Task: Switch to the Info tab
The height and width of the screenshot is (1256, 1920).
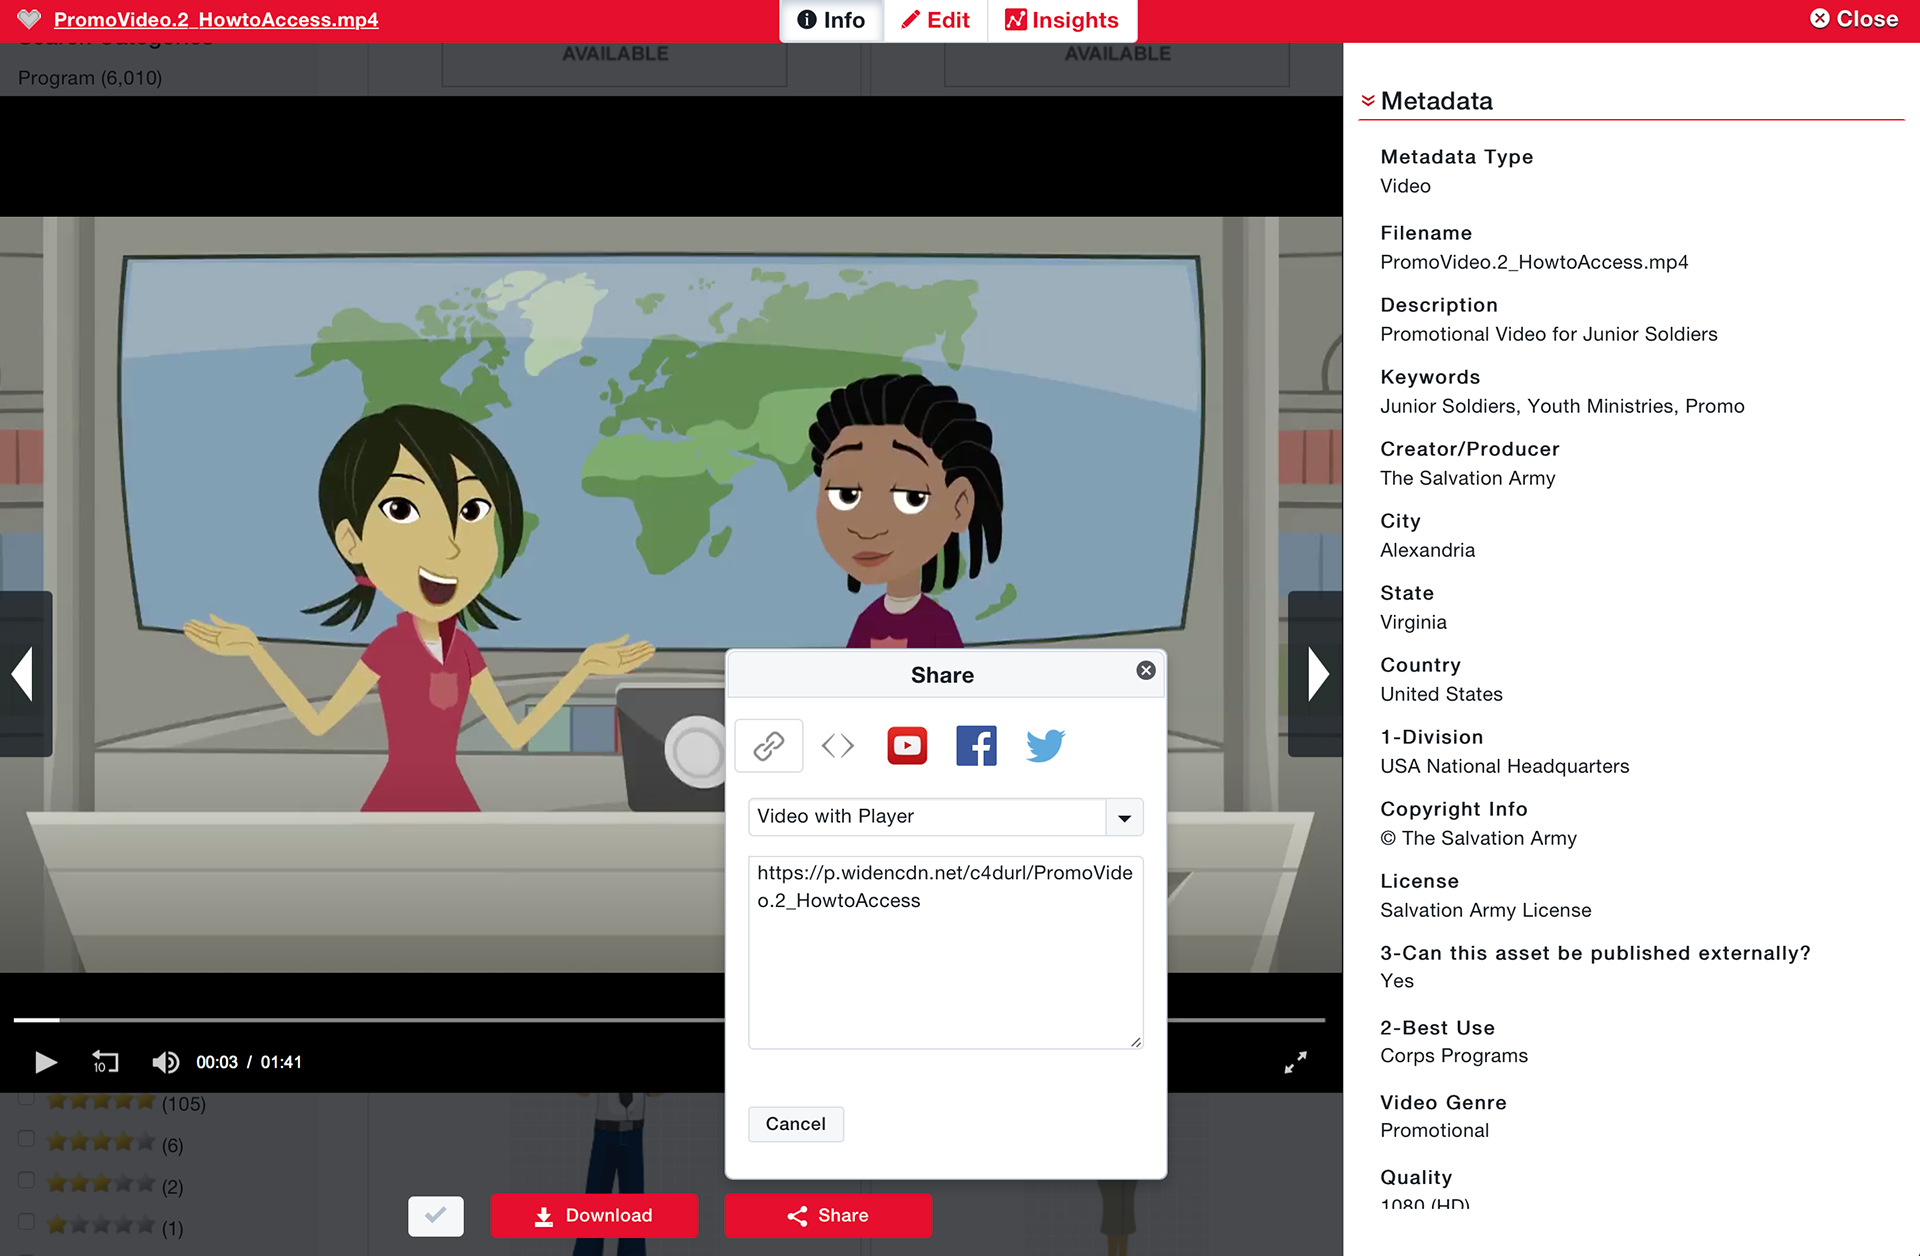Action: [831, 21]
